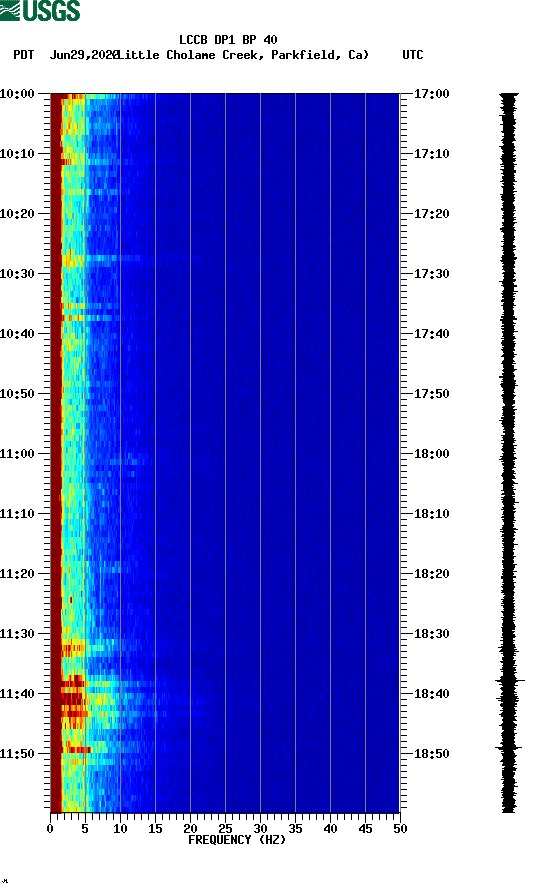This screenshot has width=552, height=892.
Task: Click the 11:20 PDT time label
Action: pyautogui.click(x=17, y=574)
